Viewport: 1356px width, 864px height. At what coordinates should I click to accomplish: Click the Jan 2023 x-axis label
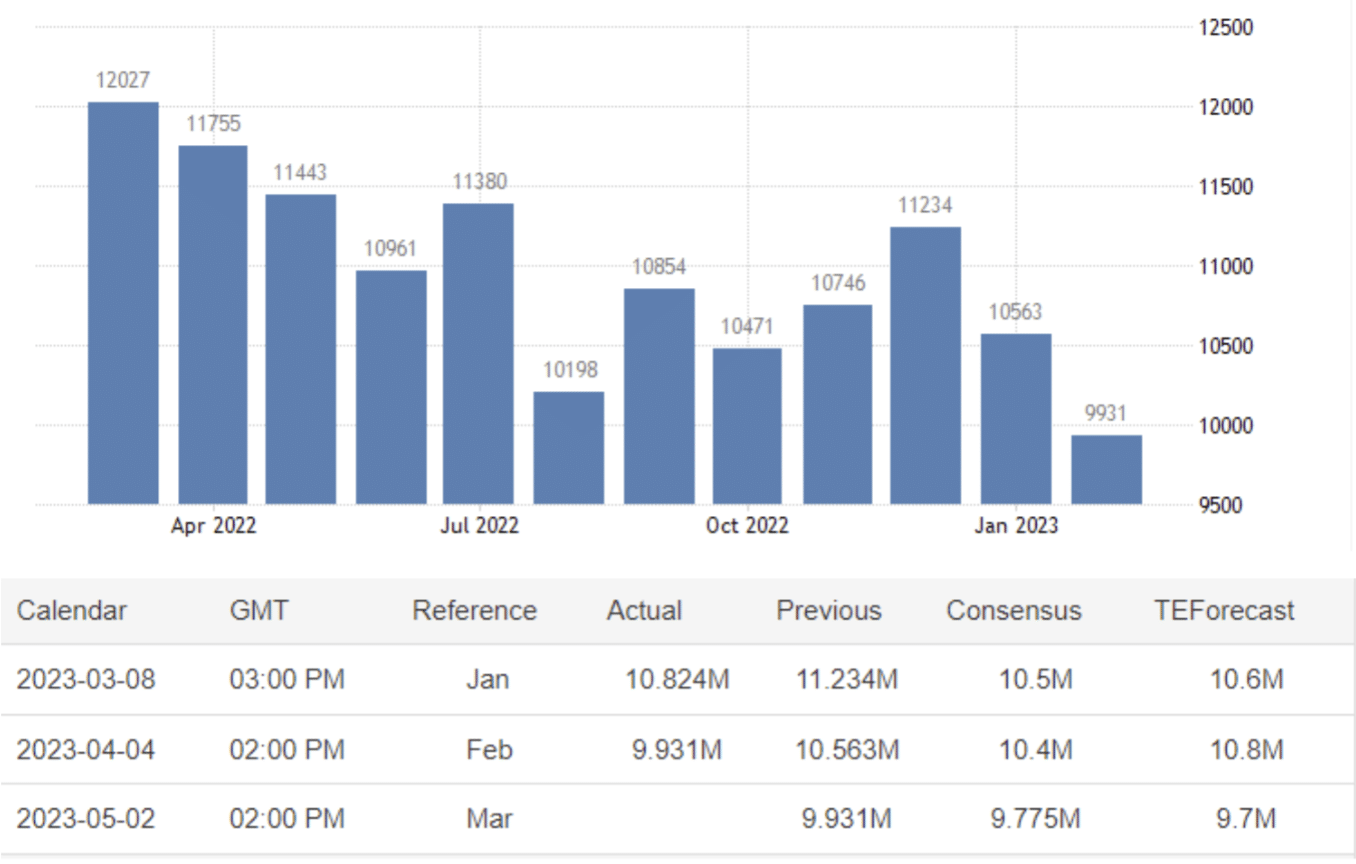(1016, 526)
